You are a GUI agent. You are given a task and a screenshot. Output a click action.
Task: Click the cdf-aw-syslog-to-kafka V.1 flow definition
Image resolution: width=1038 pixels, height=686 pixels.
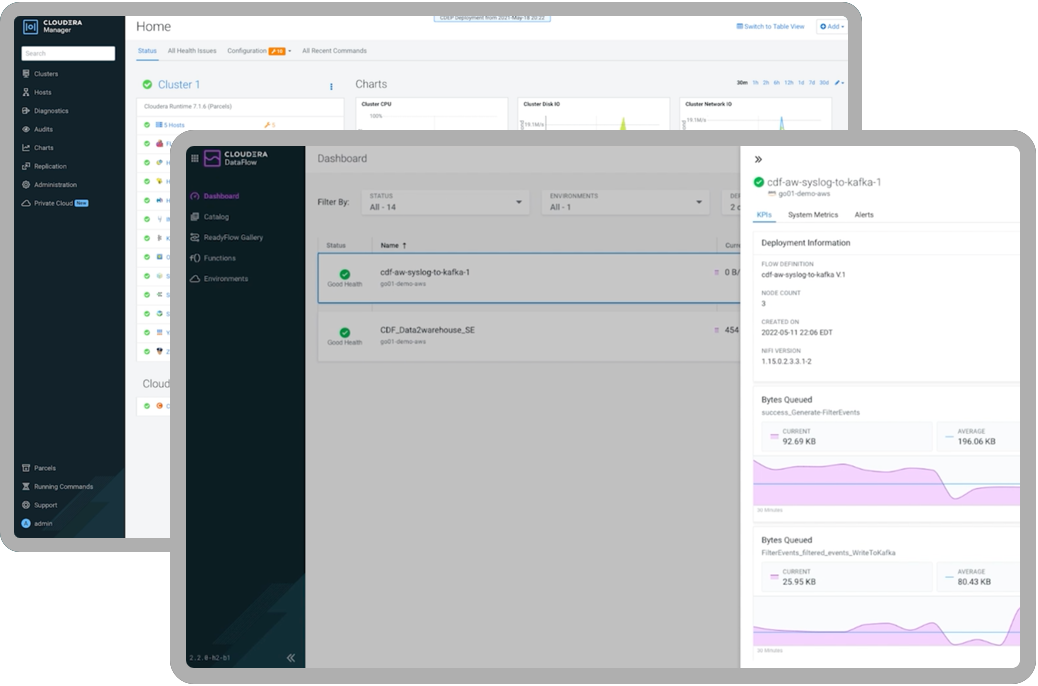[x=803, y=274]
